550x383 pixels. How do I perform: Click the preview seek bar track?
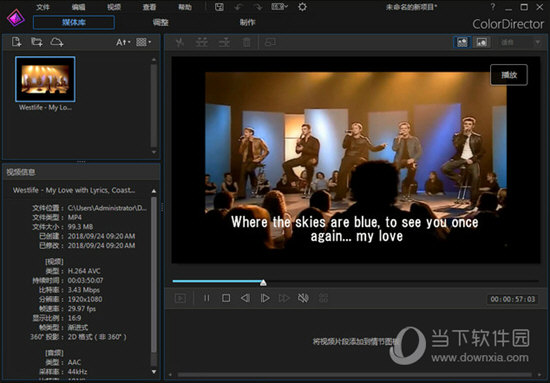356,281
